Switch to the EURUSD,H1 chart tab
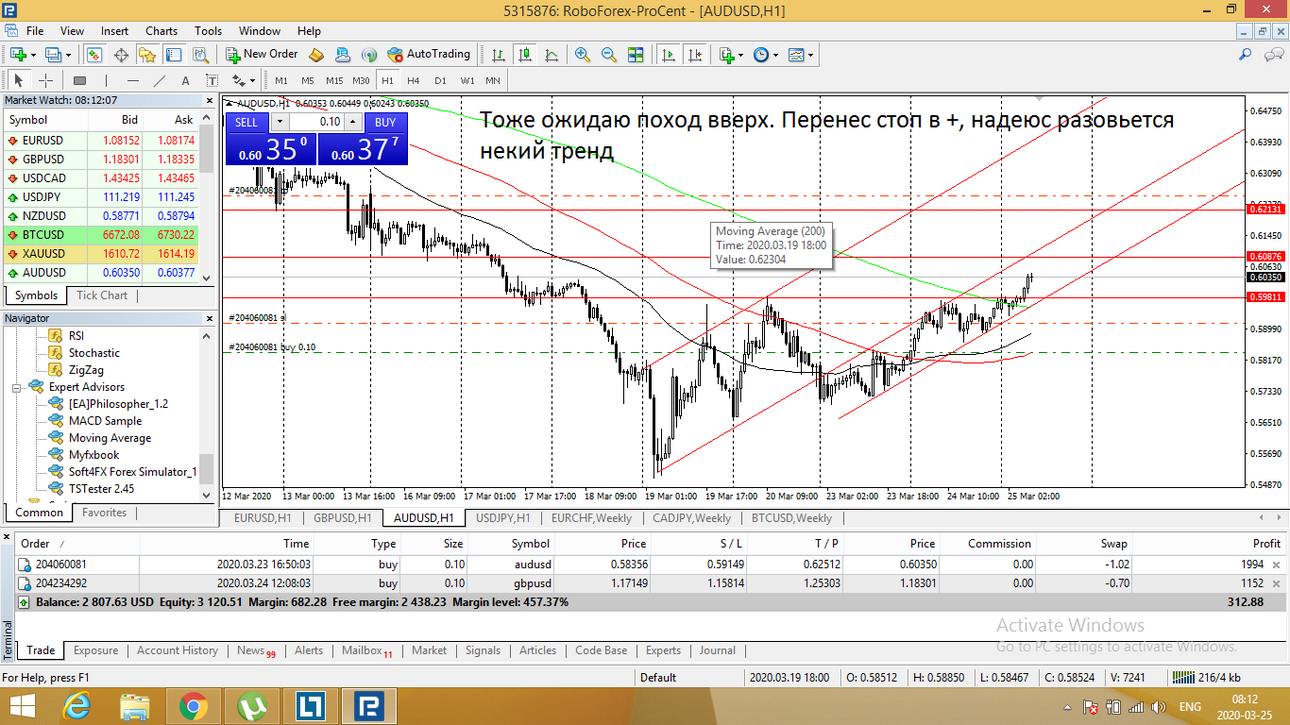Image resolution: width=1290 pixels, height=725 pixels. click(262, 518)
